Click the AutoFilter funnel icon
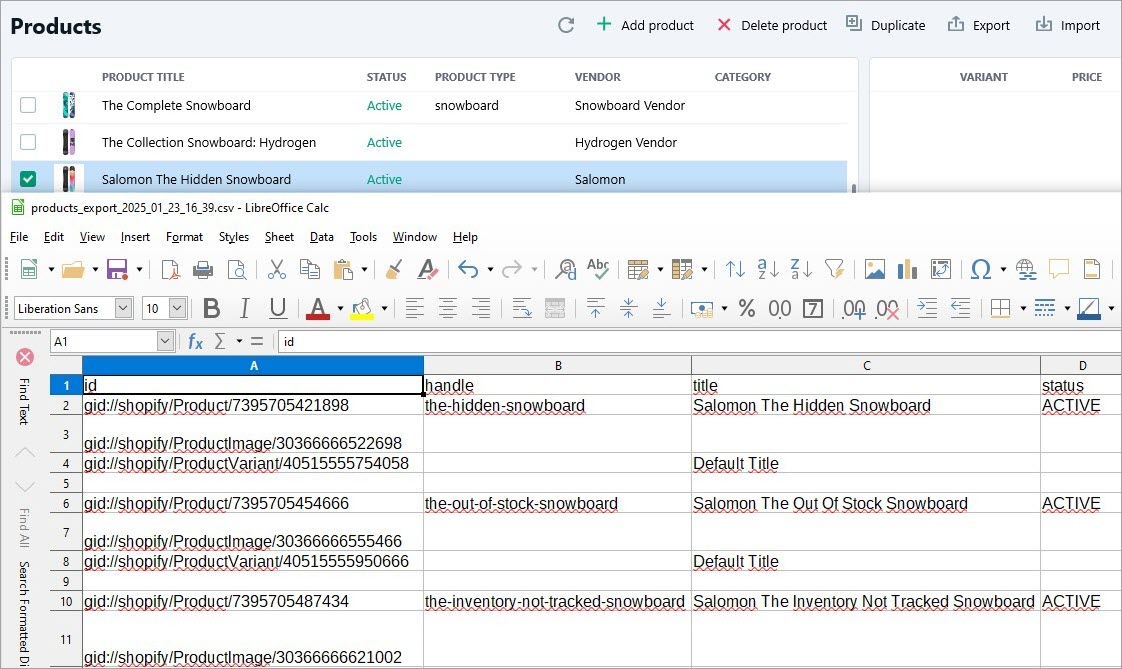 tap(834, 270)
